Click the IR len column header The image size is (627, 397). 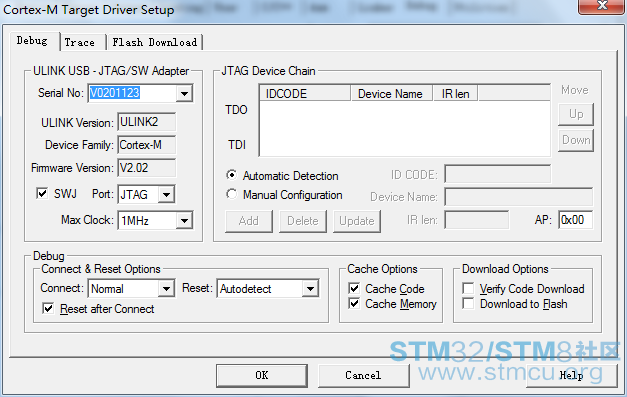[455, 94]
